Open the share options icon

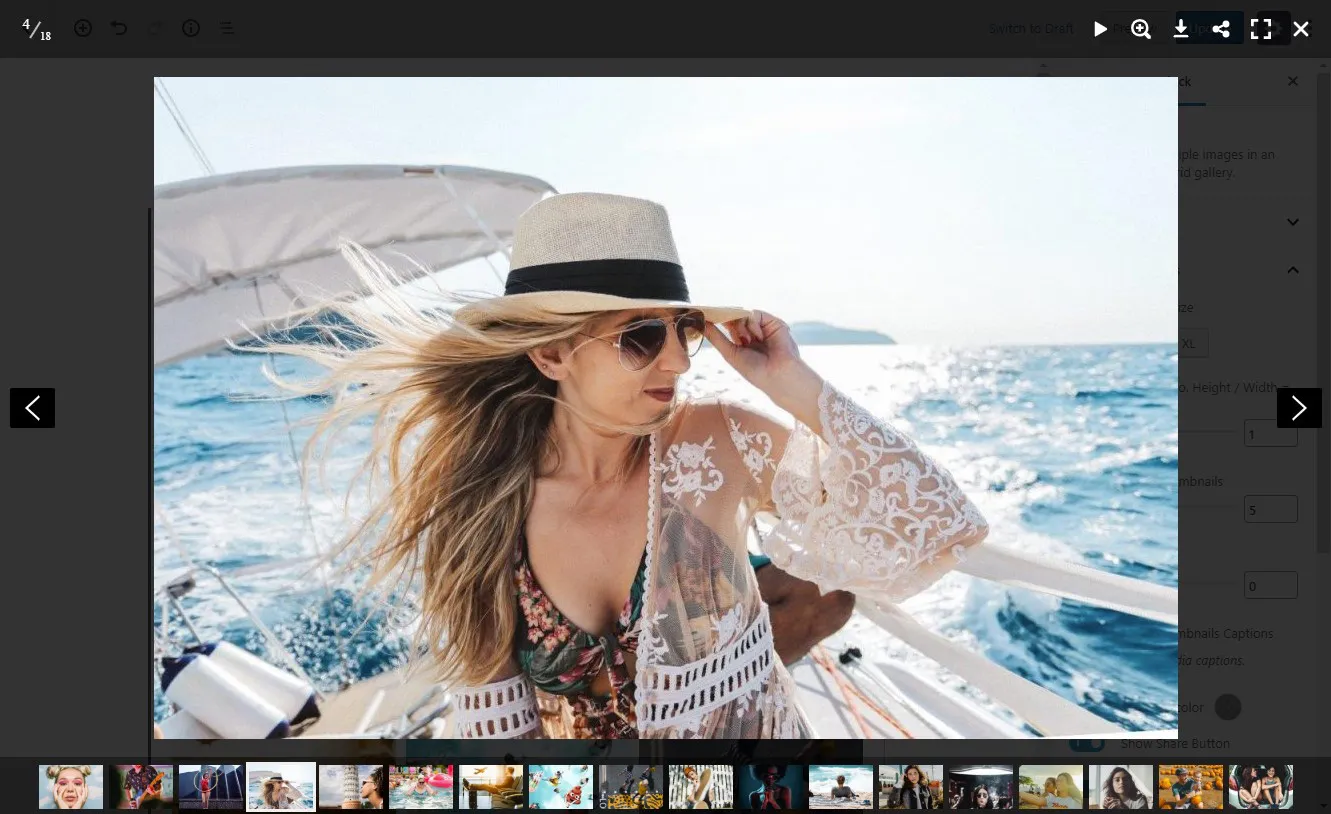[x=1221, y=29]
